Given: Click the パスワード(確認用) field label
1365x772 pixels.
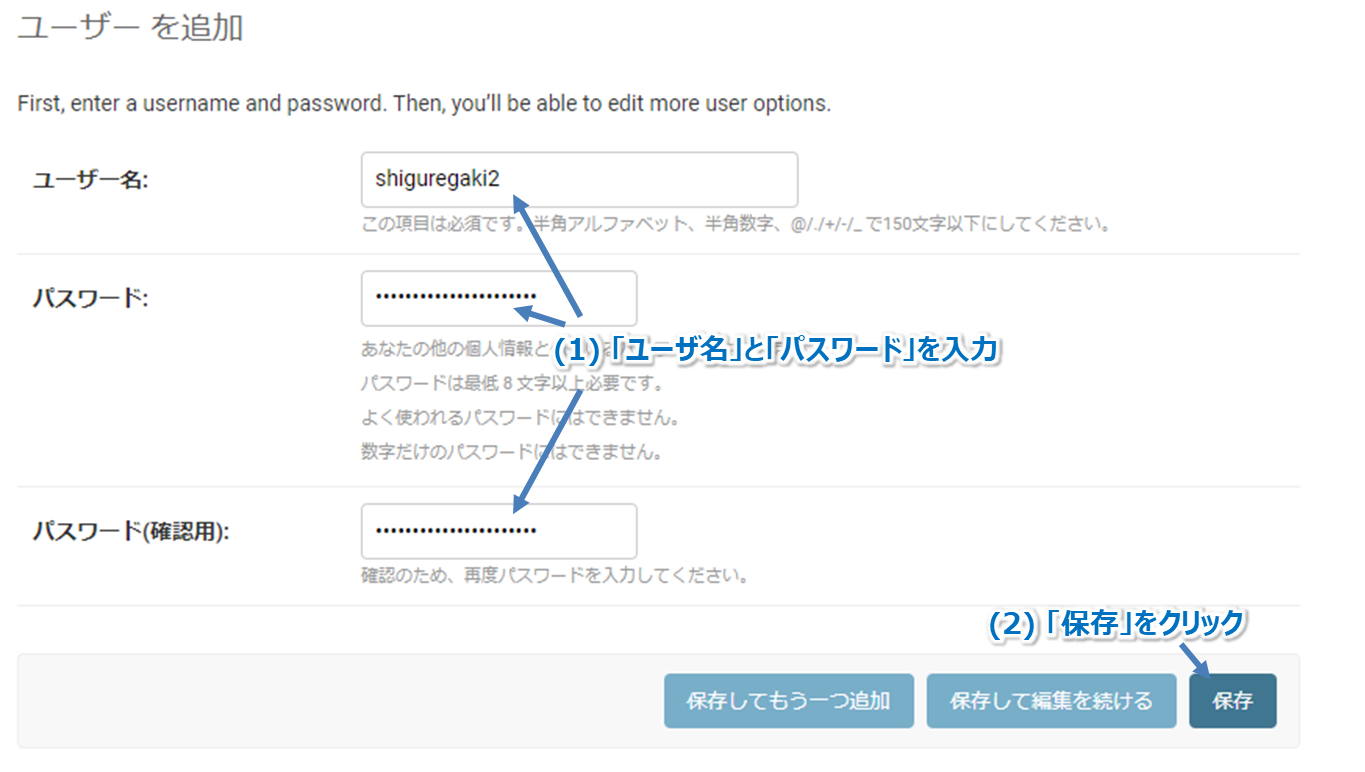Looking at the screenshot, I should pos(131,532).
